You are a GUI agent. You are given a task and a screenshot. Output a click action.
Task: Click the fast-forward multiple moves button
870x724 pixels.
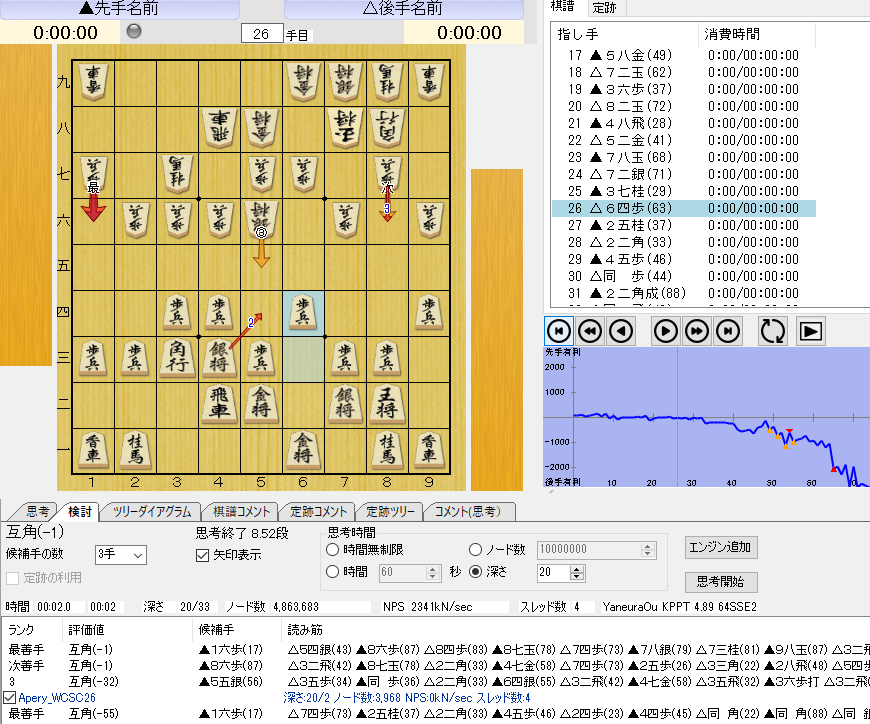[697, 331]
